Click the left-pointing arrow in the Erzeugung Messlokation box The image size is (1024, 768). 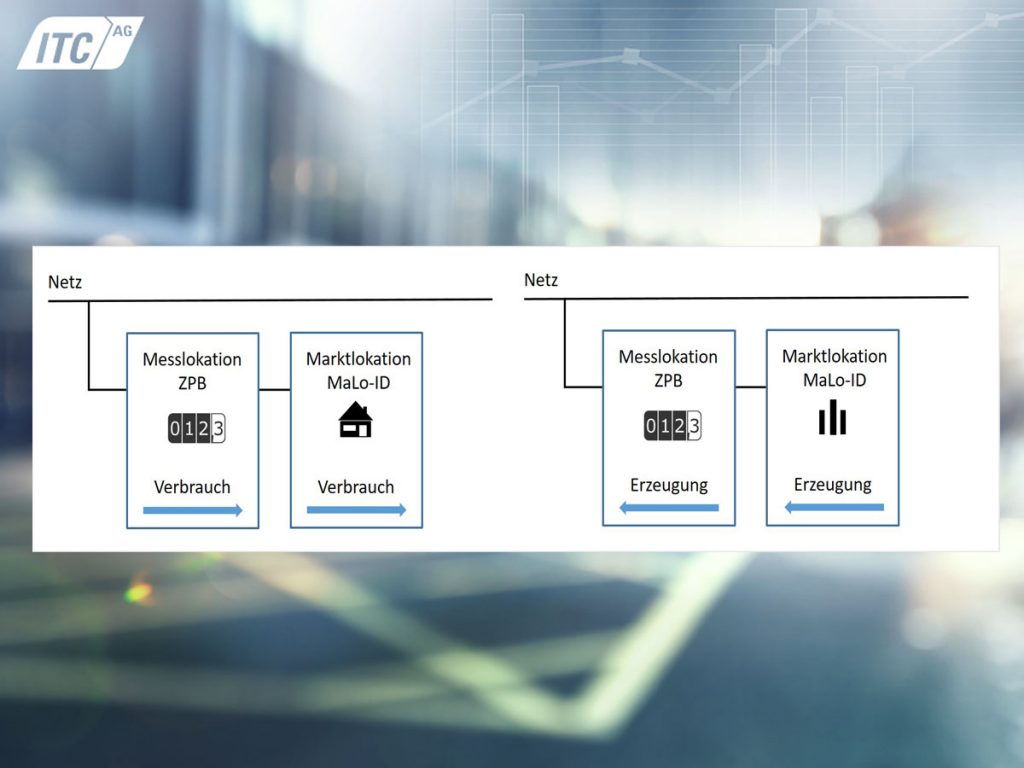(x=669, y=508)
